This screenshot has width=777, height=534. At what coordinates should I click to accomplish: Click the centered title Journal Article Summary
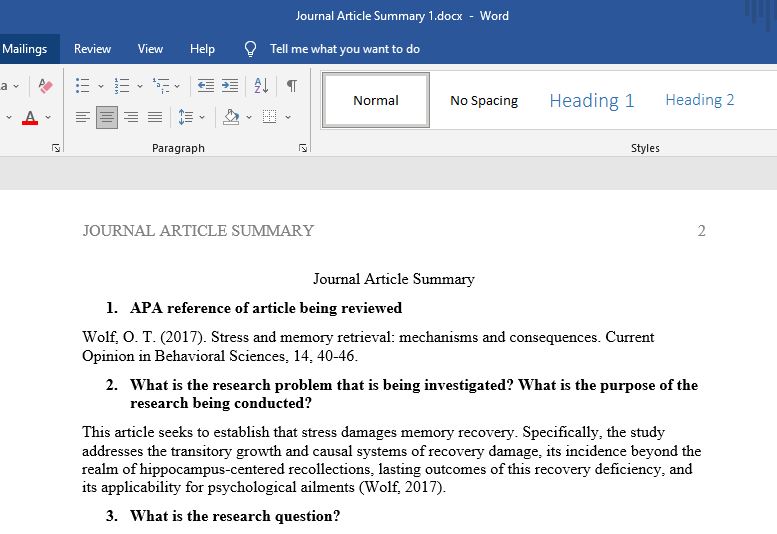tap(394, 279)
